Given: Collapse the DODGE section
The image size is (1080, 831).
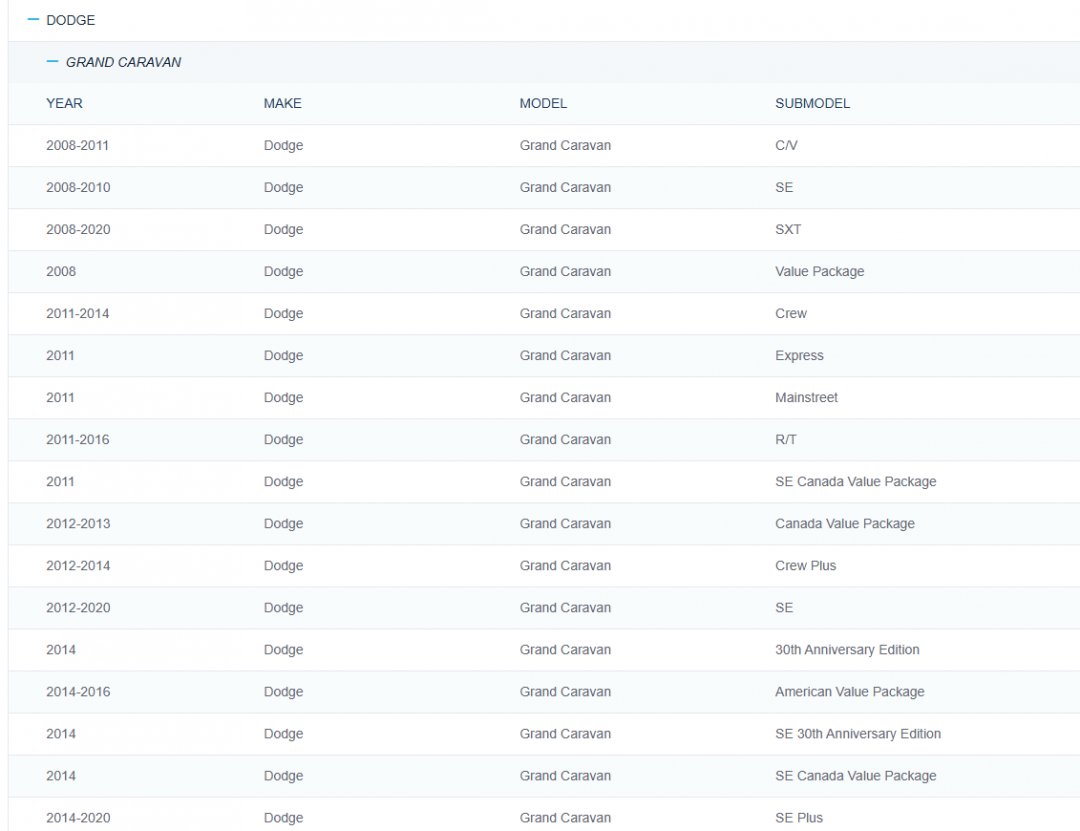Looking at the screenshot, I should (x=34, y=20).
